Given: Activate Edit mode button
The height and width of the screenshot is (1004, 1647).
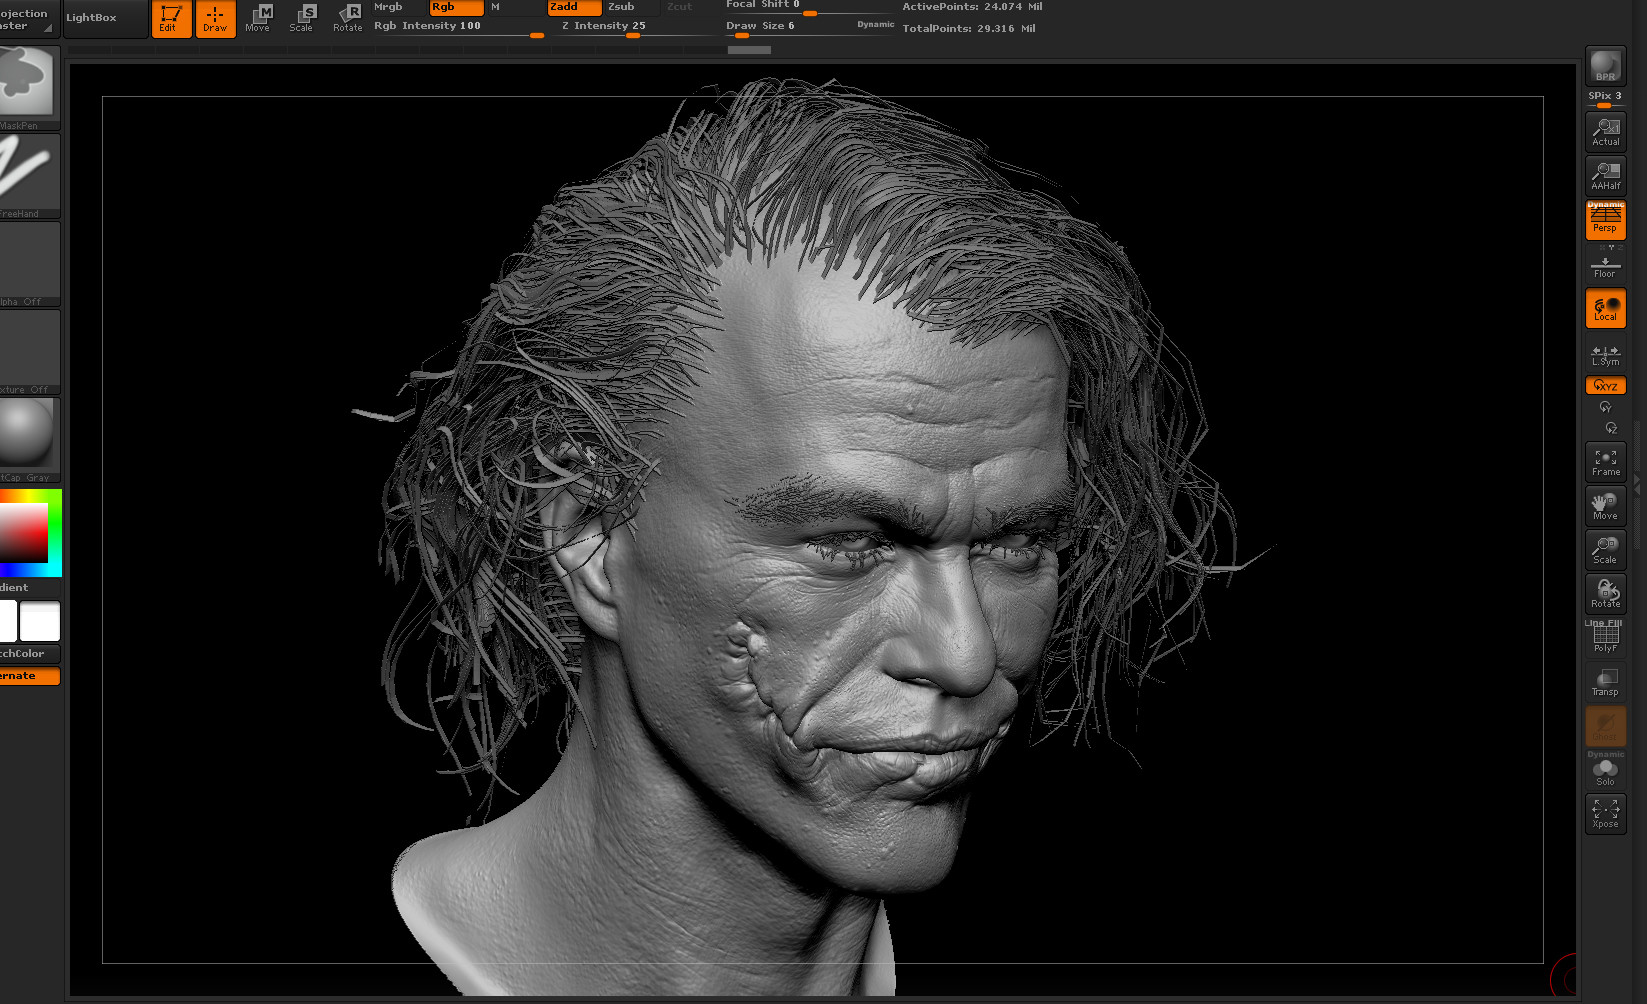Looking at the screenshot, I should [x=171, y=18].
